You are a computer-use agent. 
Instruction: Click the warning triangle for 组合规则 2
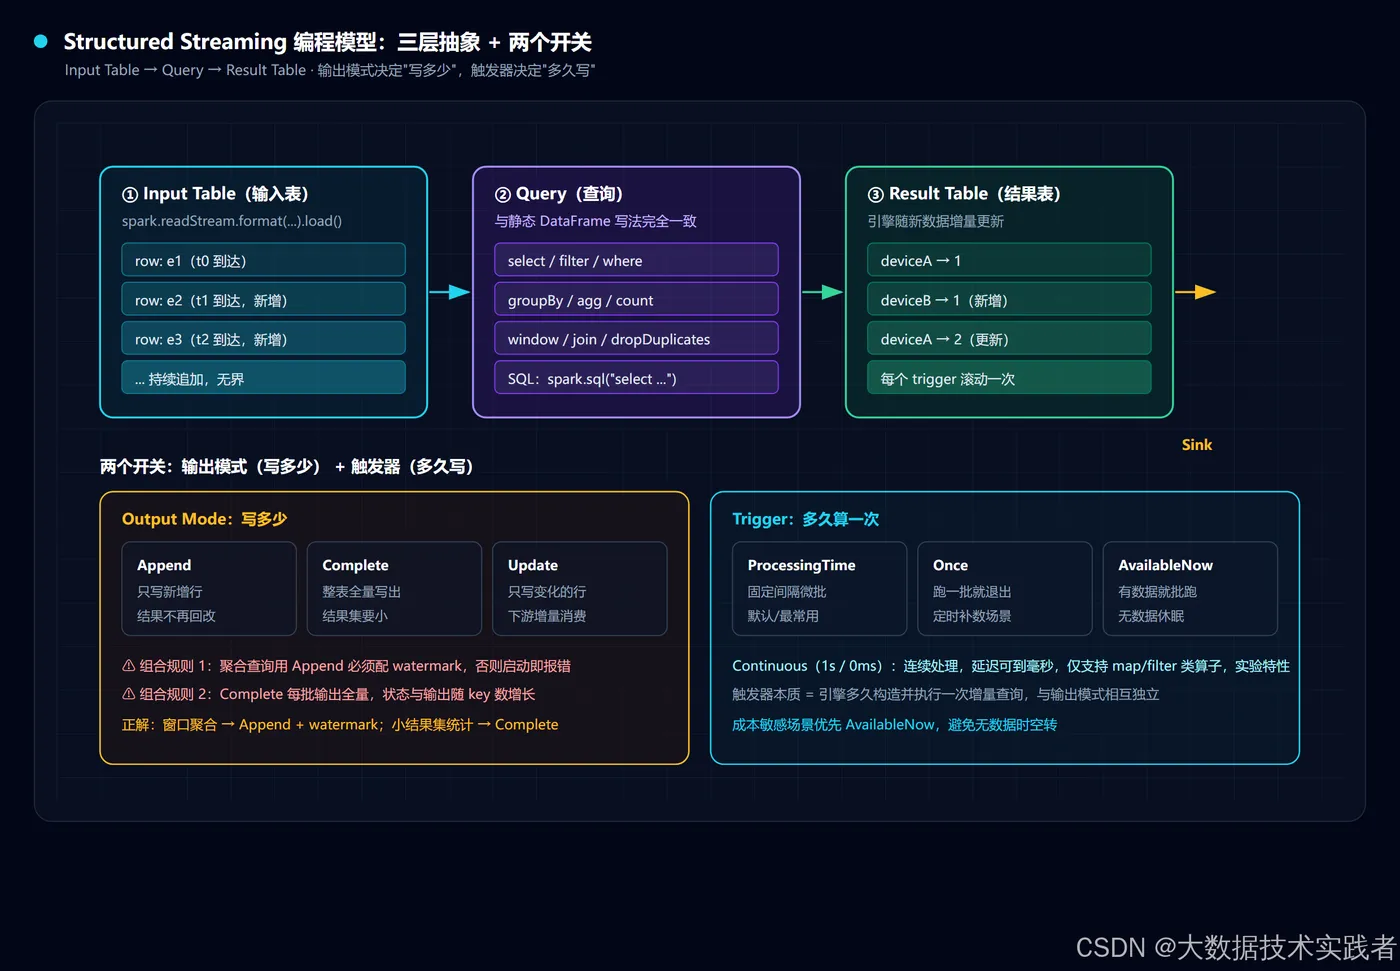[128, 694]
